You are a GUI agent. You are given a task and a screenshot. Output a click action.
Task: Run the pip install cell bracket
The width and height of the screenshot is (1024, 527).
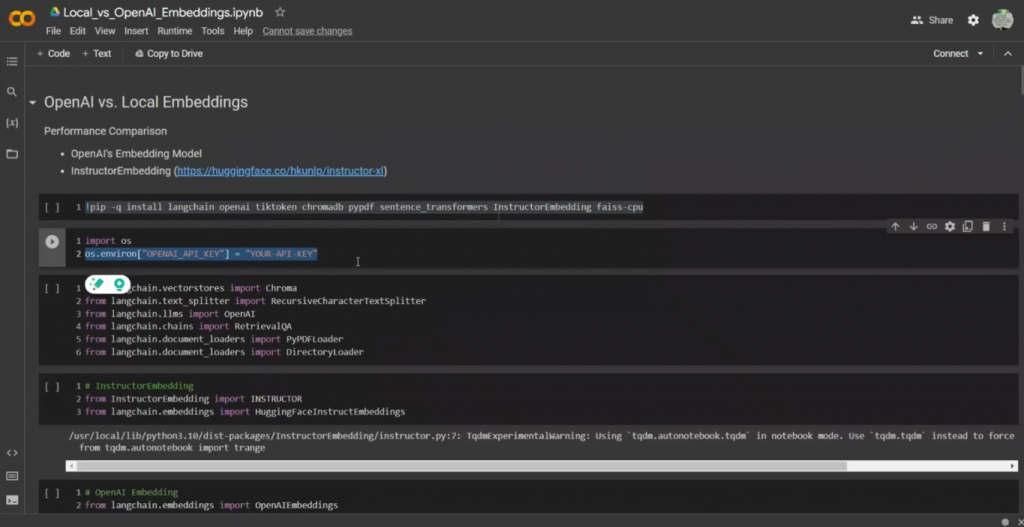[x=52, y=208]
